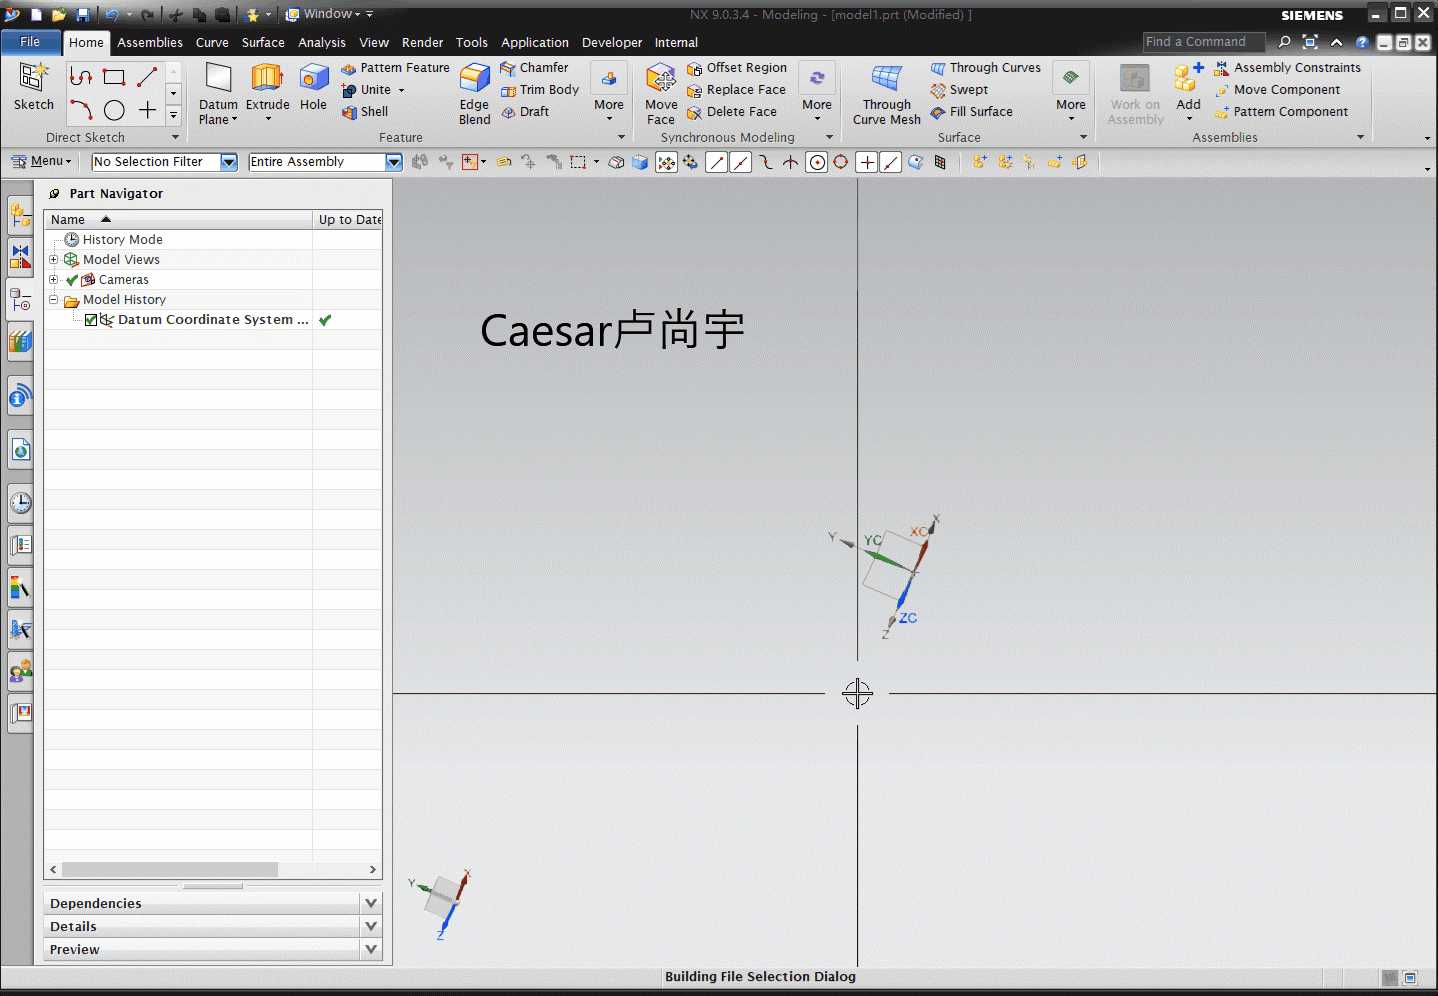The image size is (1438, 996).
Task: Switch to the Render ribbon tab
Action: (422, 42)
